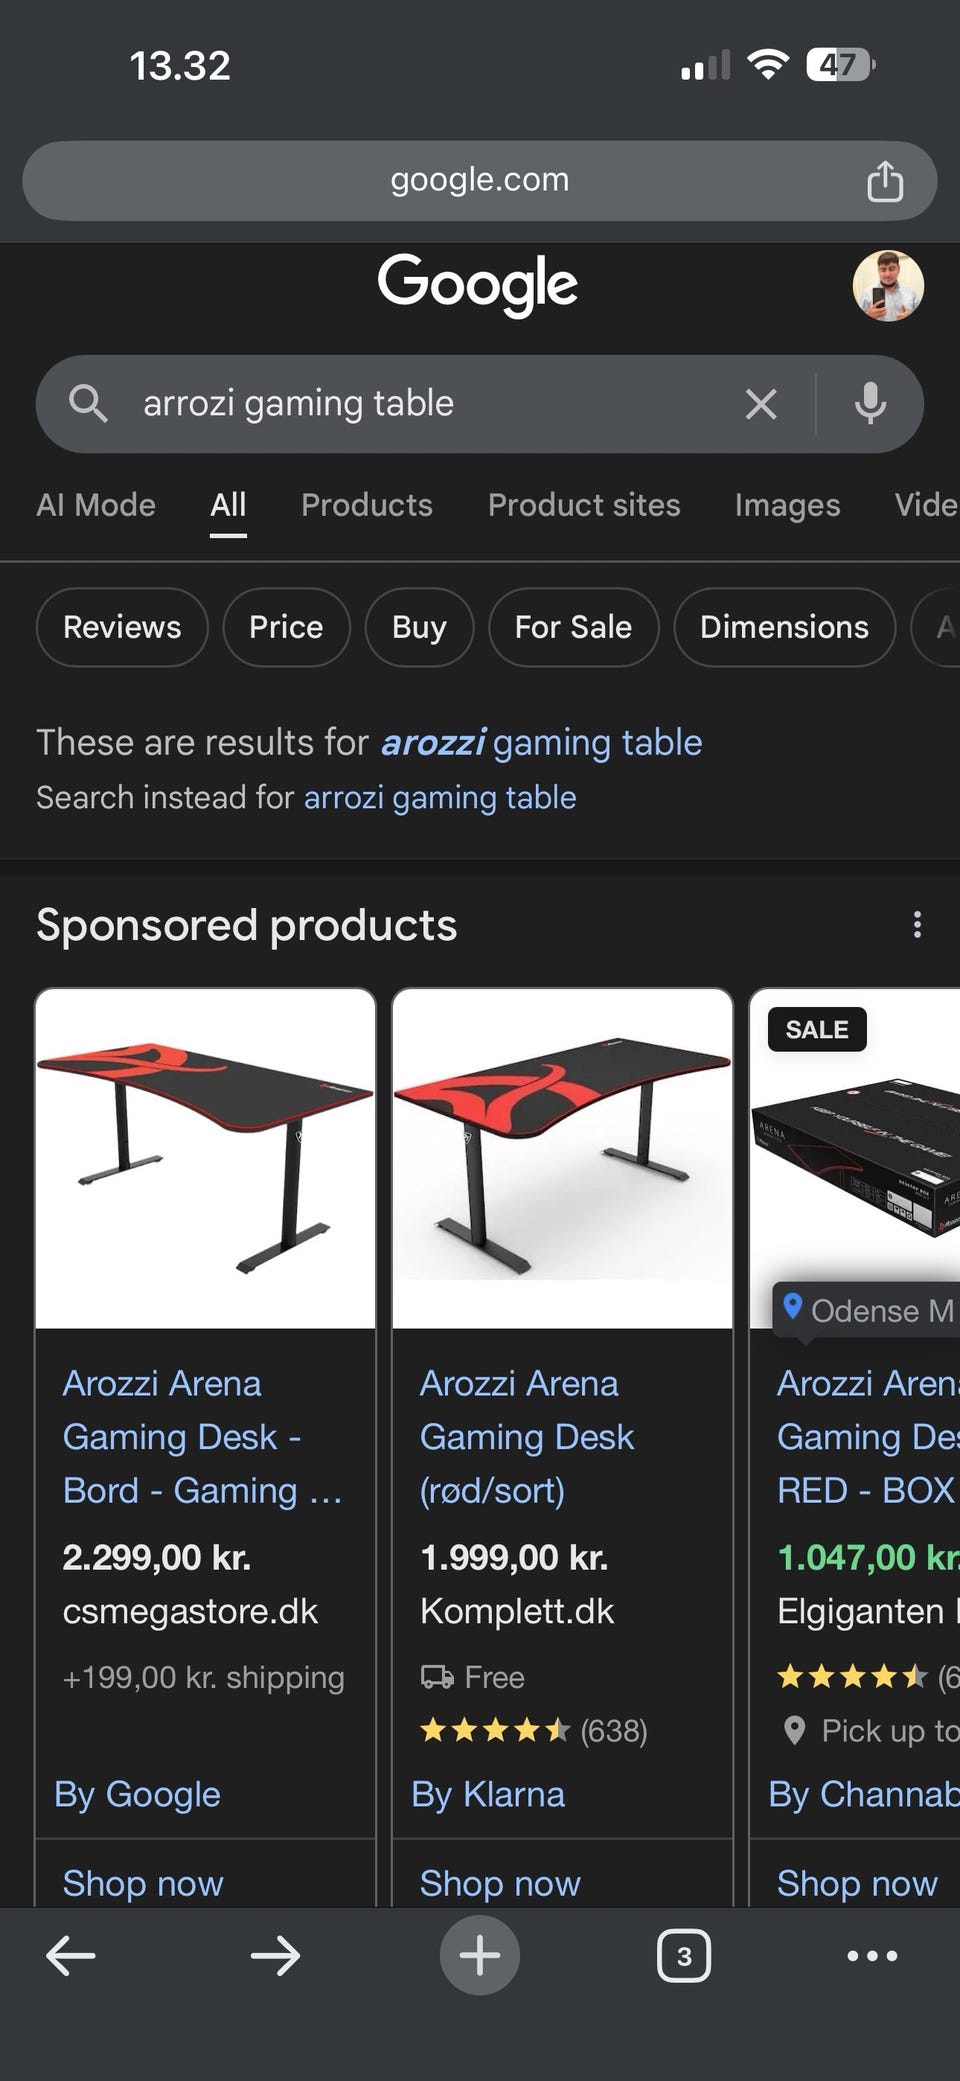Clear search text with X icon
Viewport: 960px width, 2081px height.
[761, 404]
